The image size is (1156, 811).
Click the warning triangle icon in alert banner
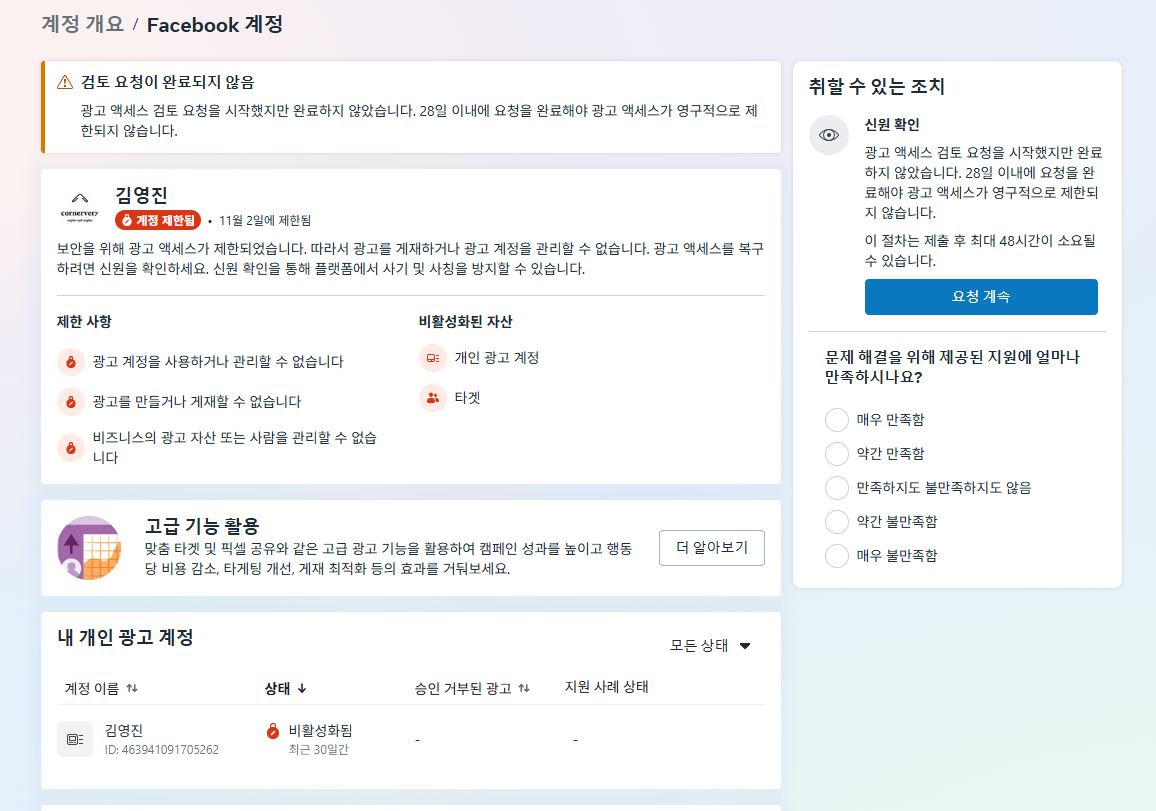coord(65,82)
